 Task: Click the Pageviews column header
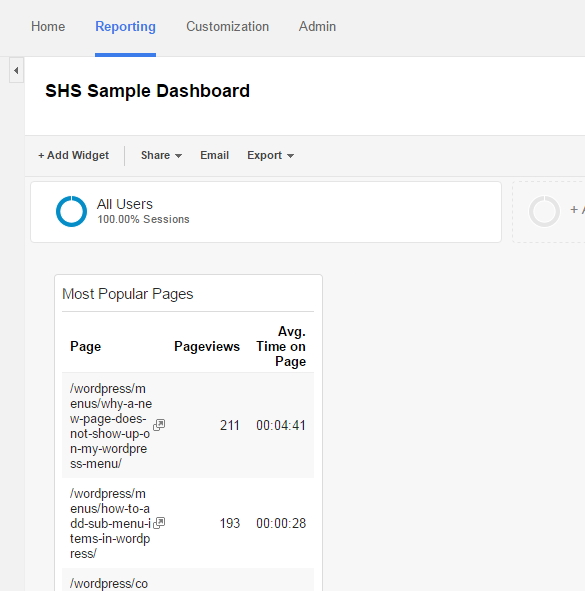point(207,346)
